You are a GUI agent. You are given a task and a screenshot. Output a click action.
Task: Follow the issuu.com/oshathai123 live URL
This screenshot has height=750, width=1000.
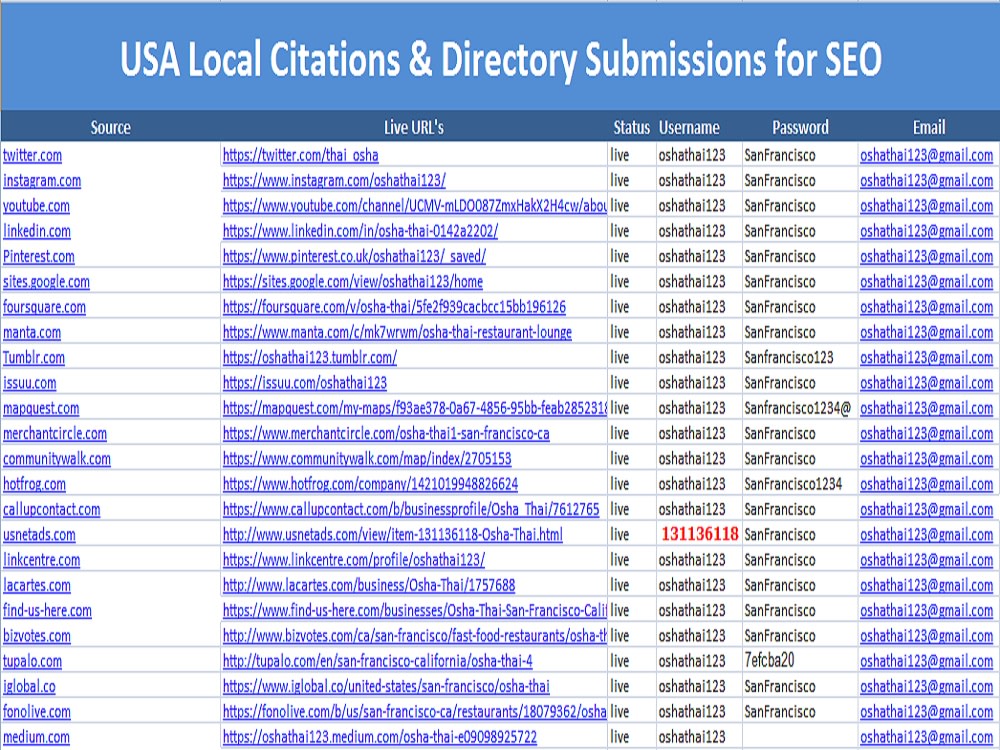pos(305,383)
